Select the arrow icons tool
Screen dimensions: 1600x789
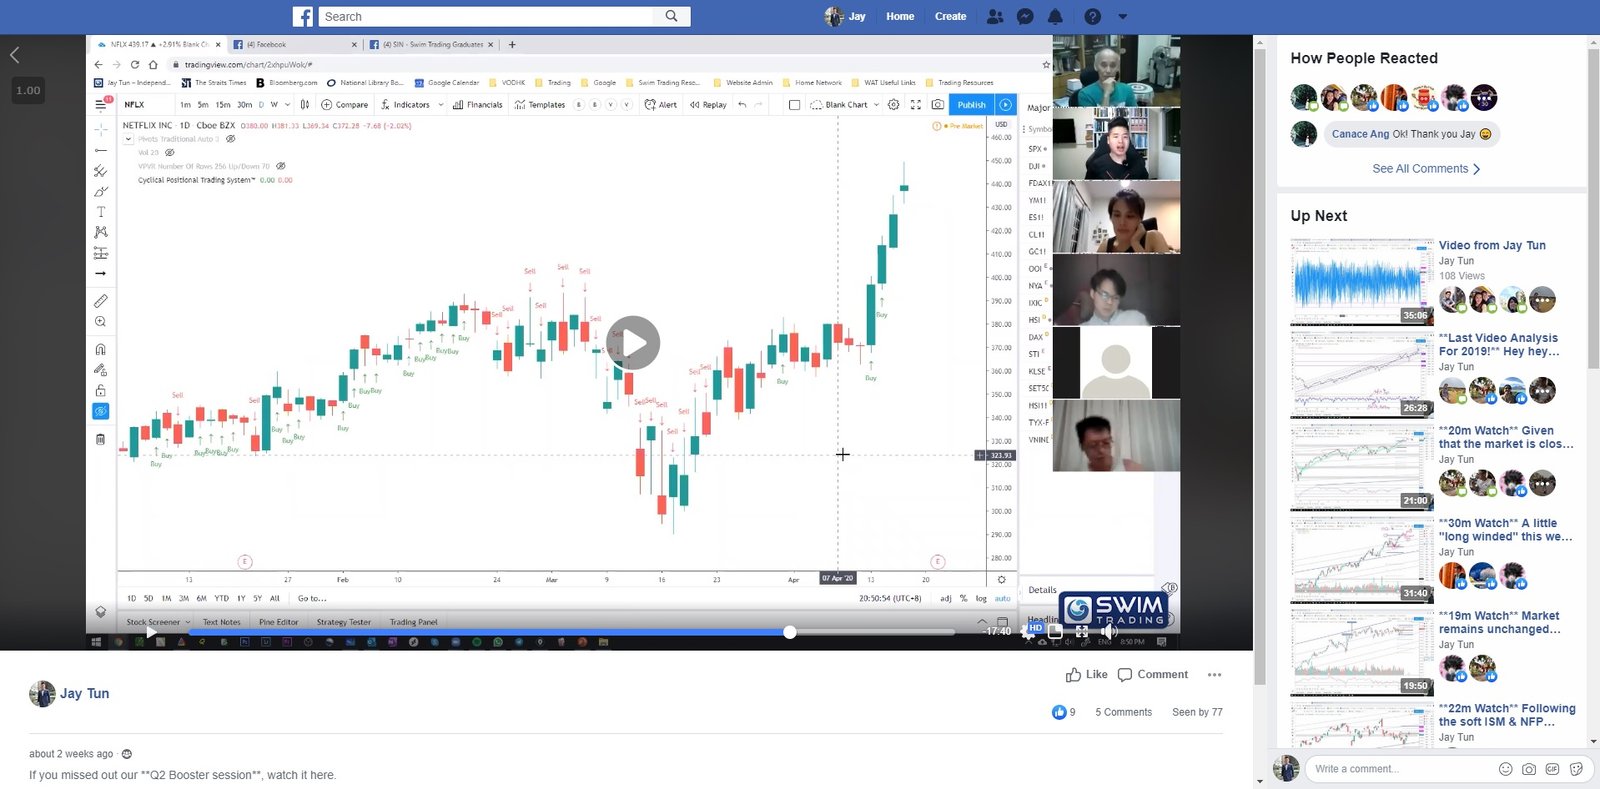(101, 273)
